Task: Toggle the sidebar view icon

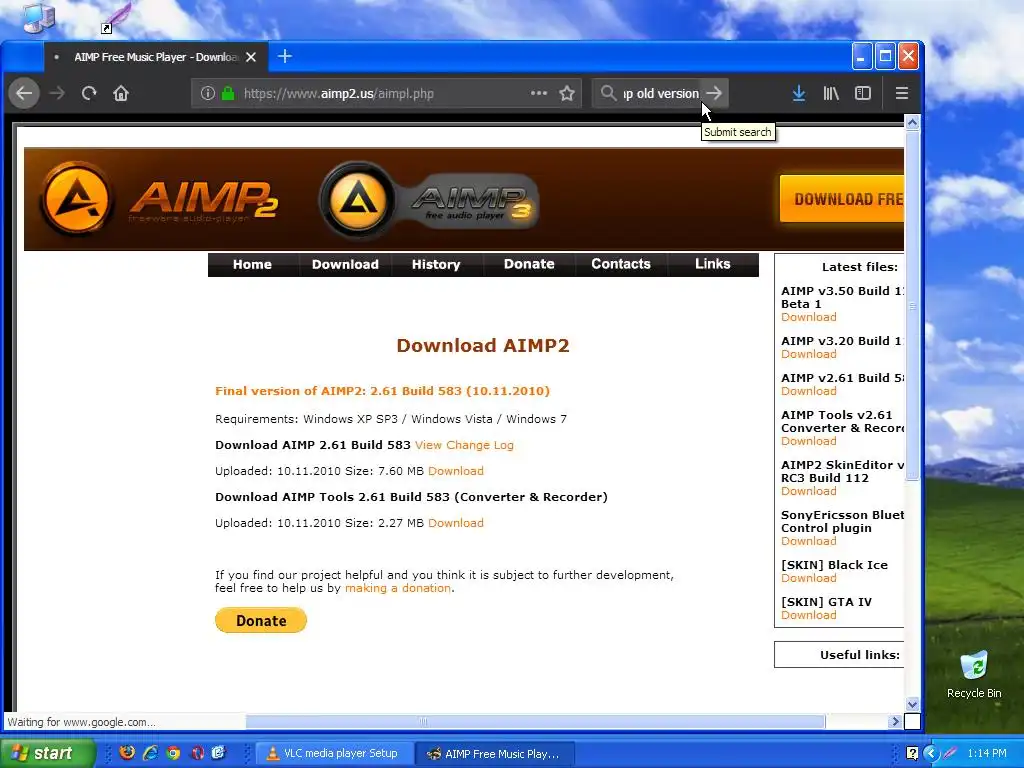Action: click(863, 93)
